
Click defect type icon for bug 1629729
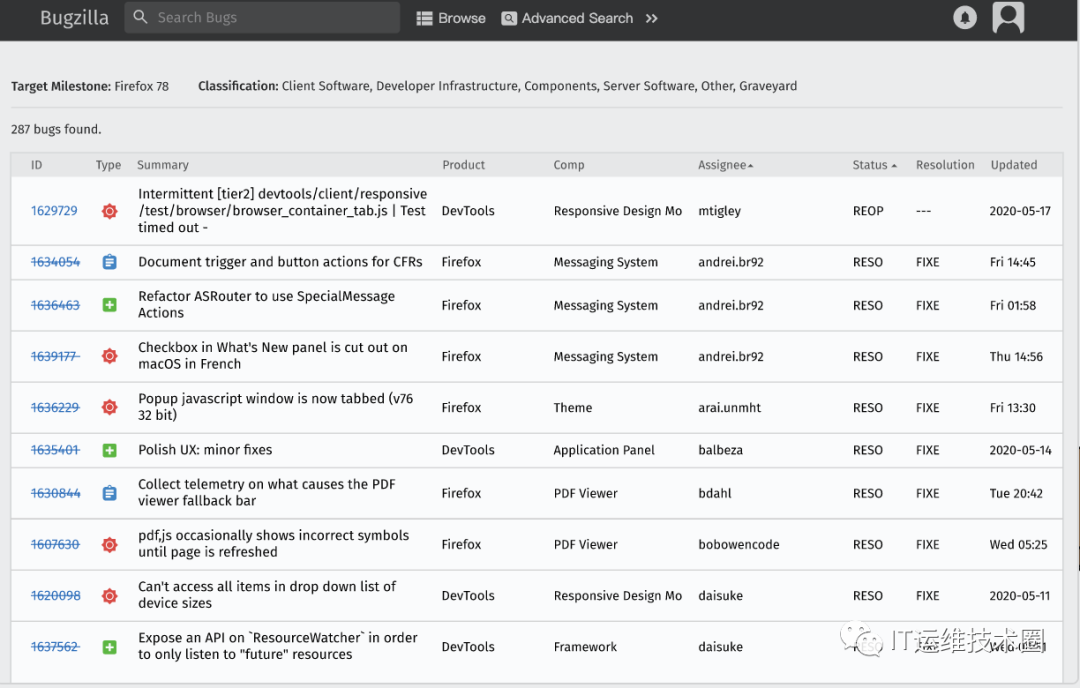tap(110, 211)
